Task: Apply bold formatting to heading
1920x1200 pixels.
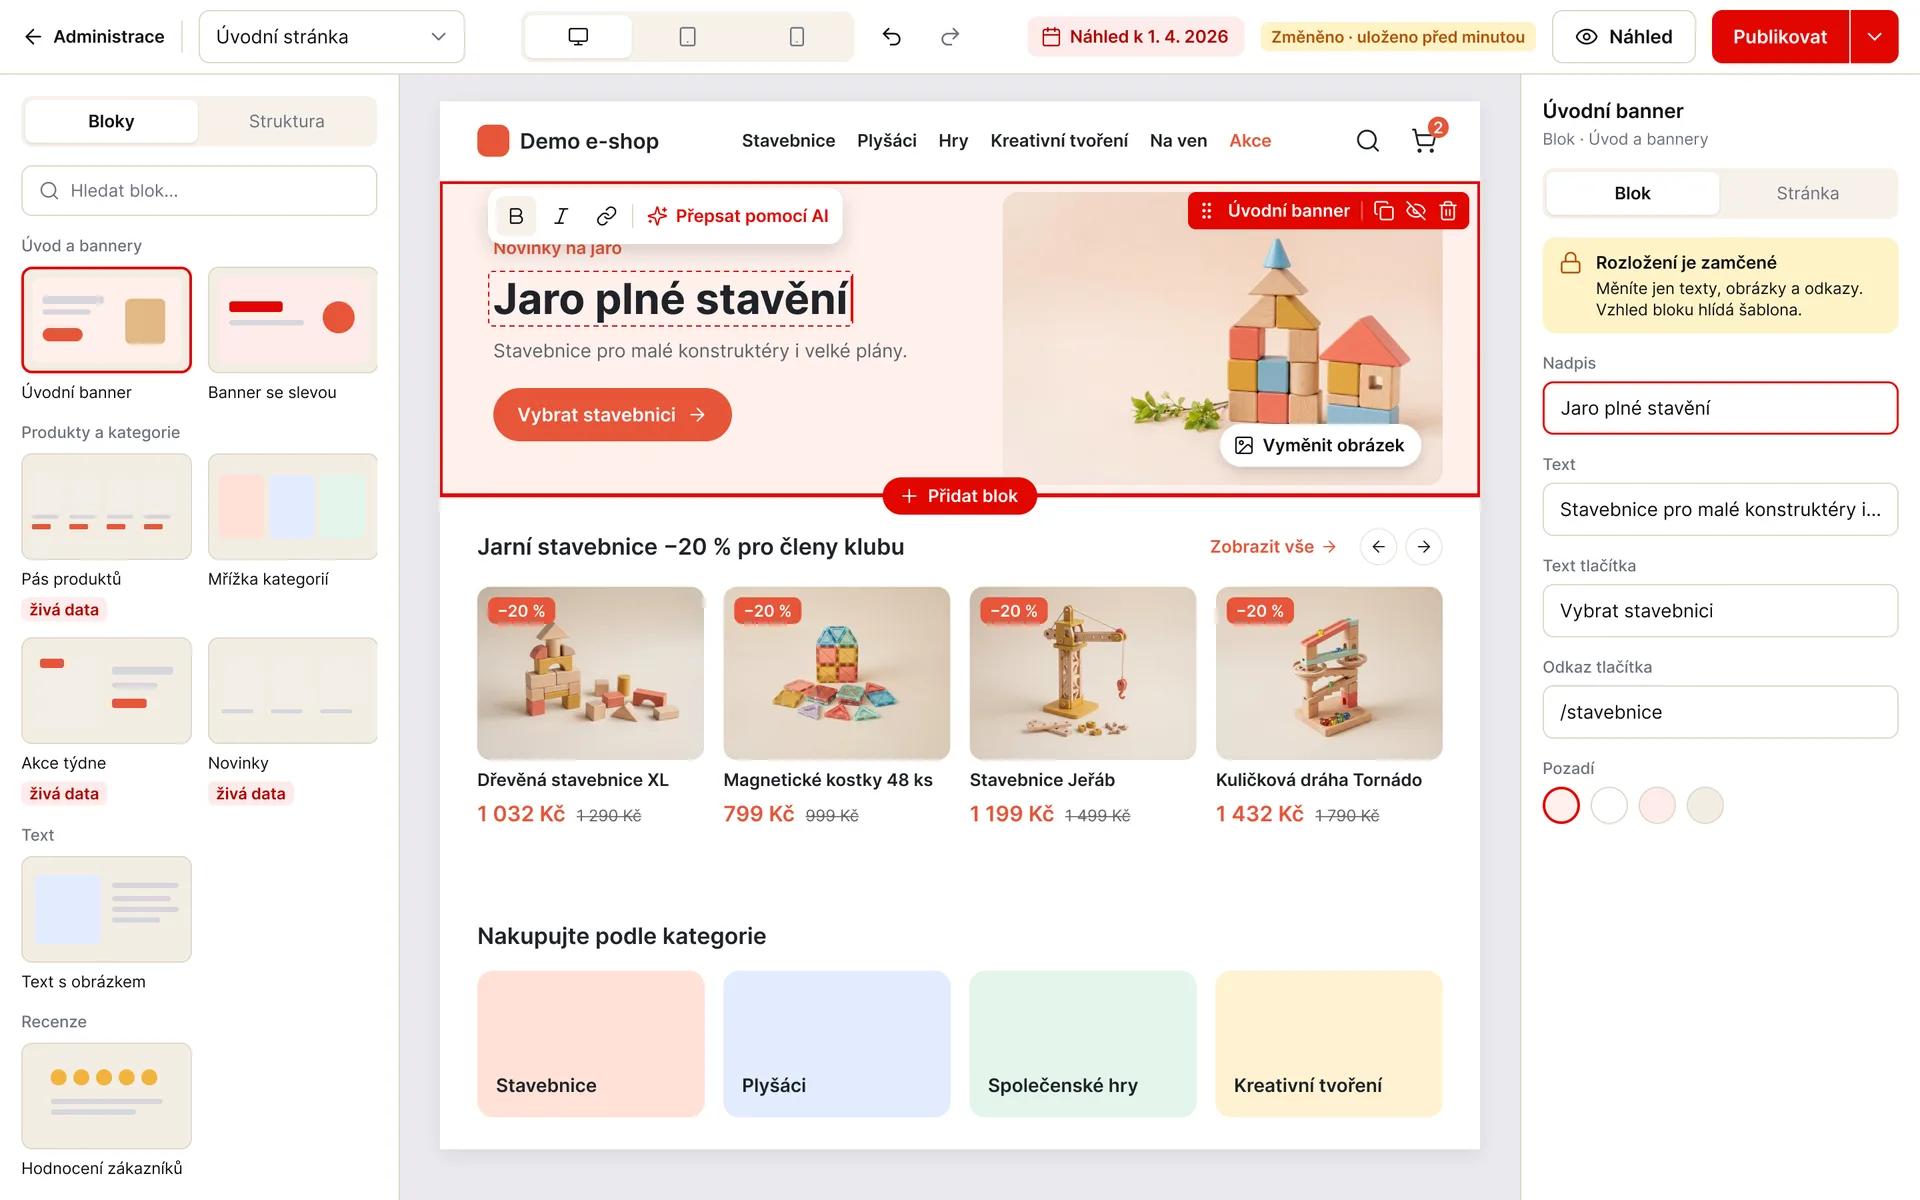Action: (516, 216)
